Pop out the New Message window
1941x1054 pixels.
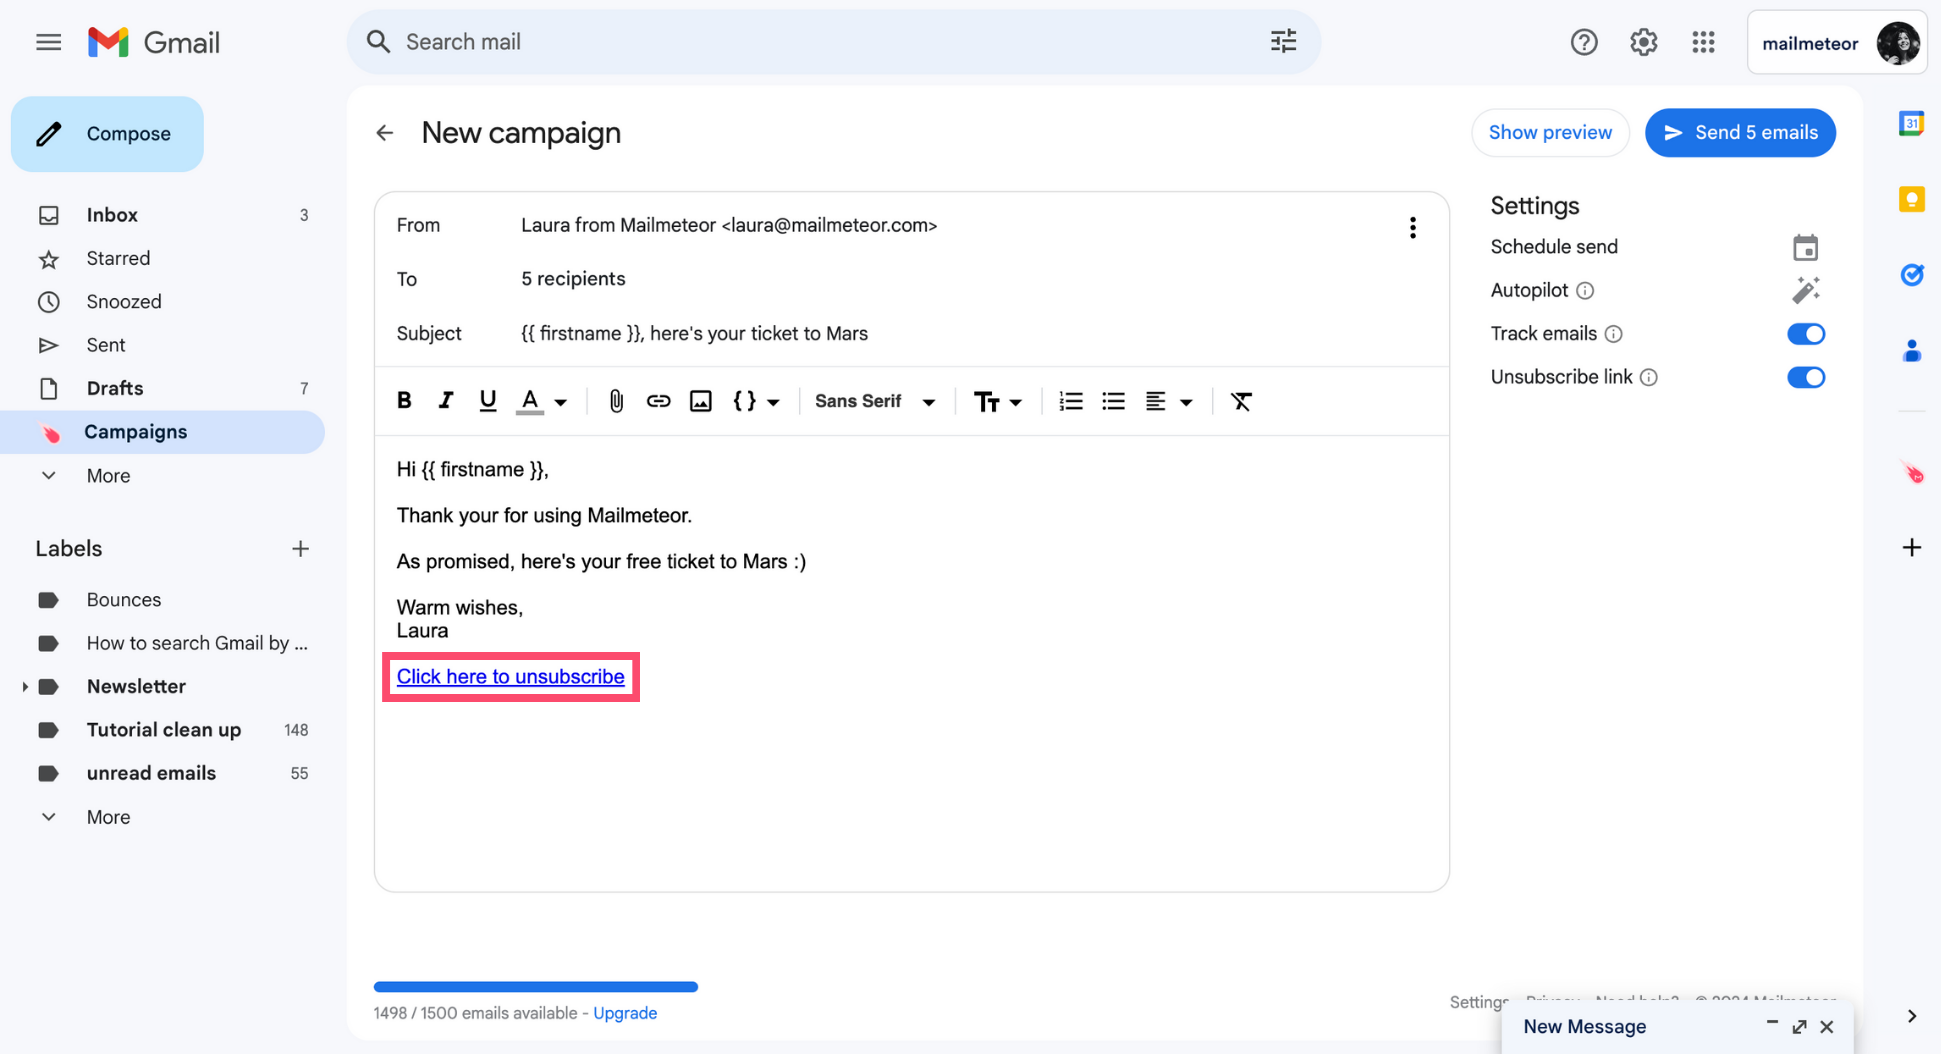(1799, 1027)
